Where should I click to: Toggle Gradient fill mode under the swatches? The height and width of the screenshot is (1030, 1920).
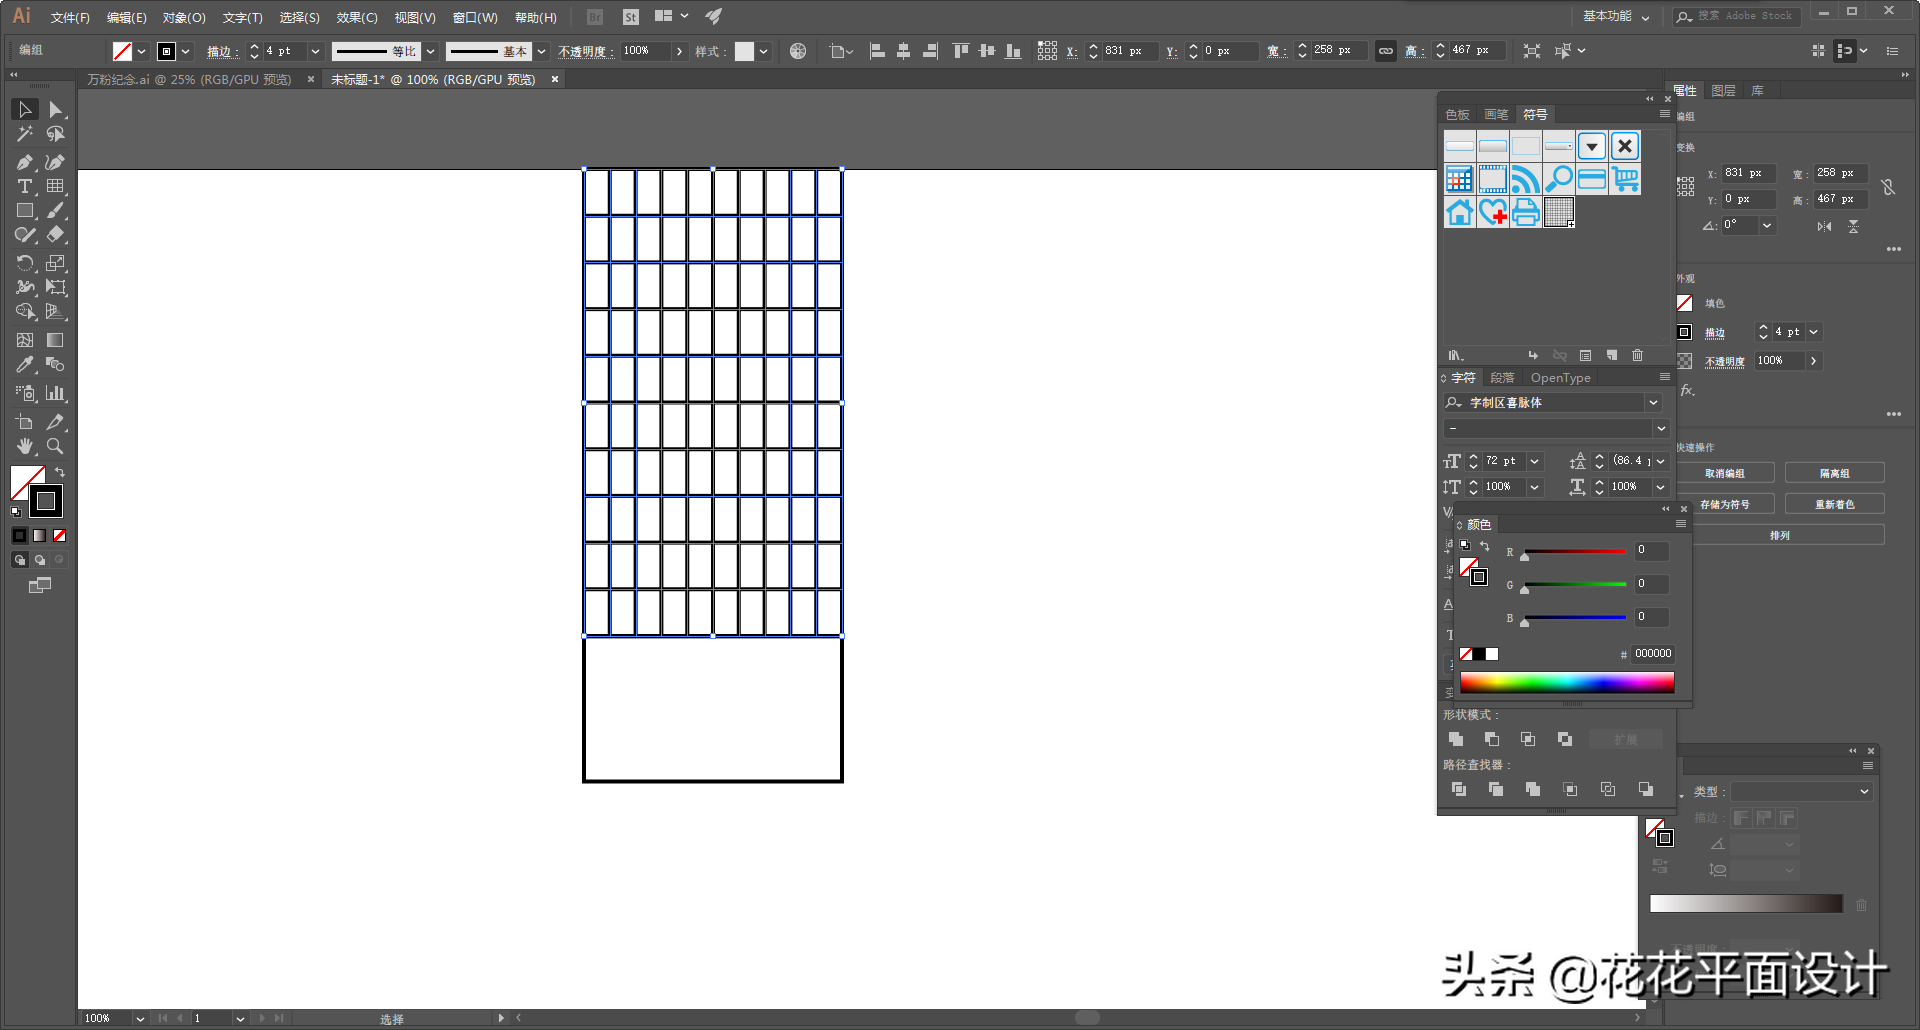pos(39,536)
